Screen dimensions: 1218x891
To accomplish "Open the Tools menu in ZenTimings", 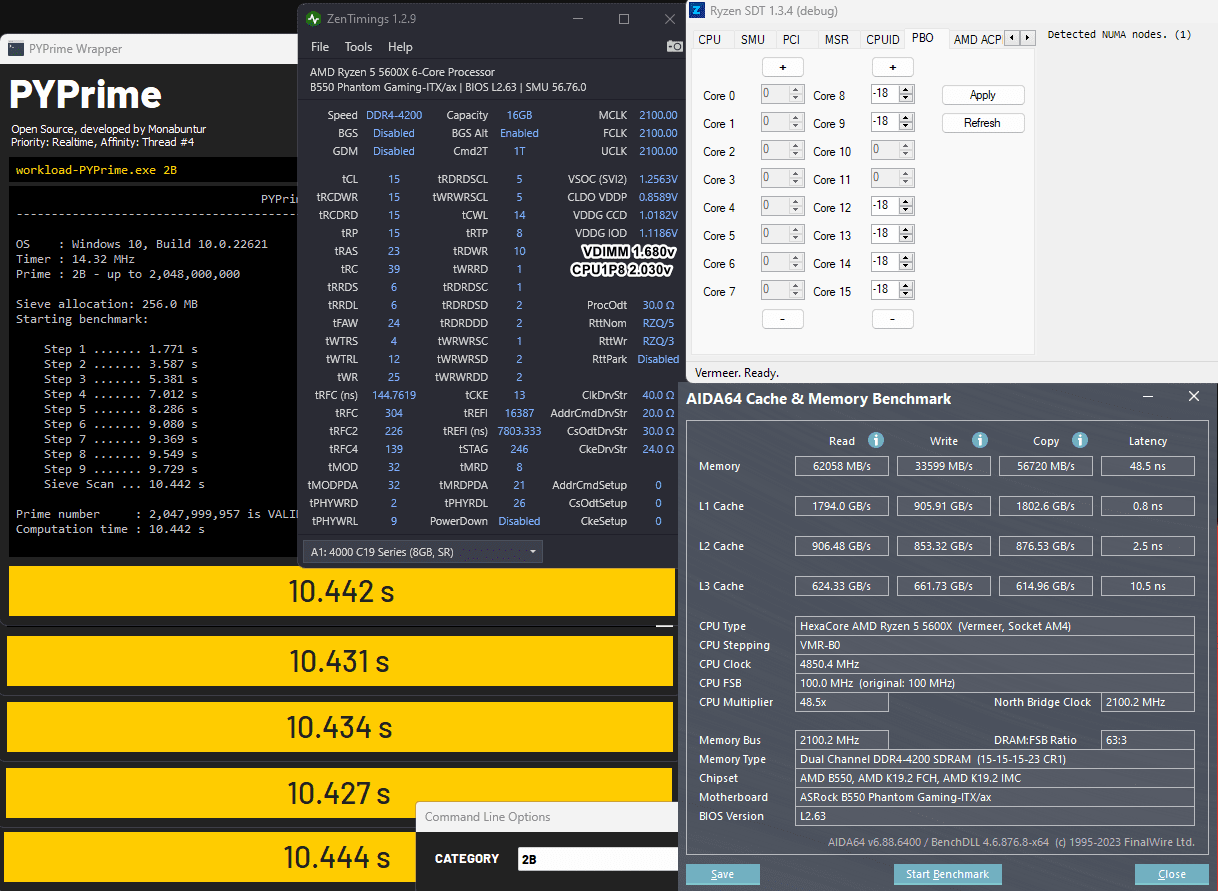I will 358,47.
